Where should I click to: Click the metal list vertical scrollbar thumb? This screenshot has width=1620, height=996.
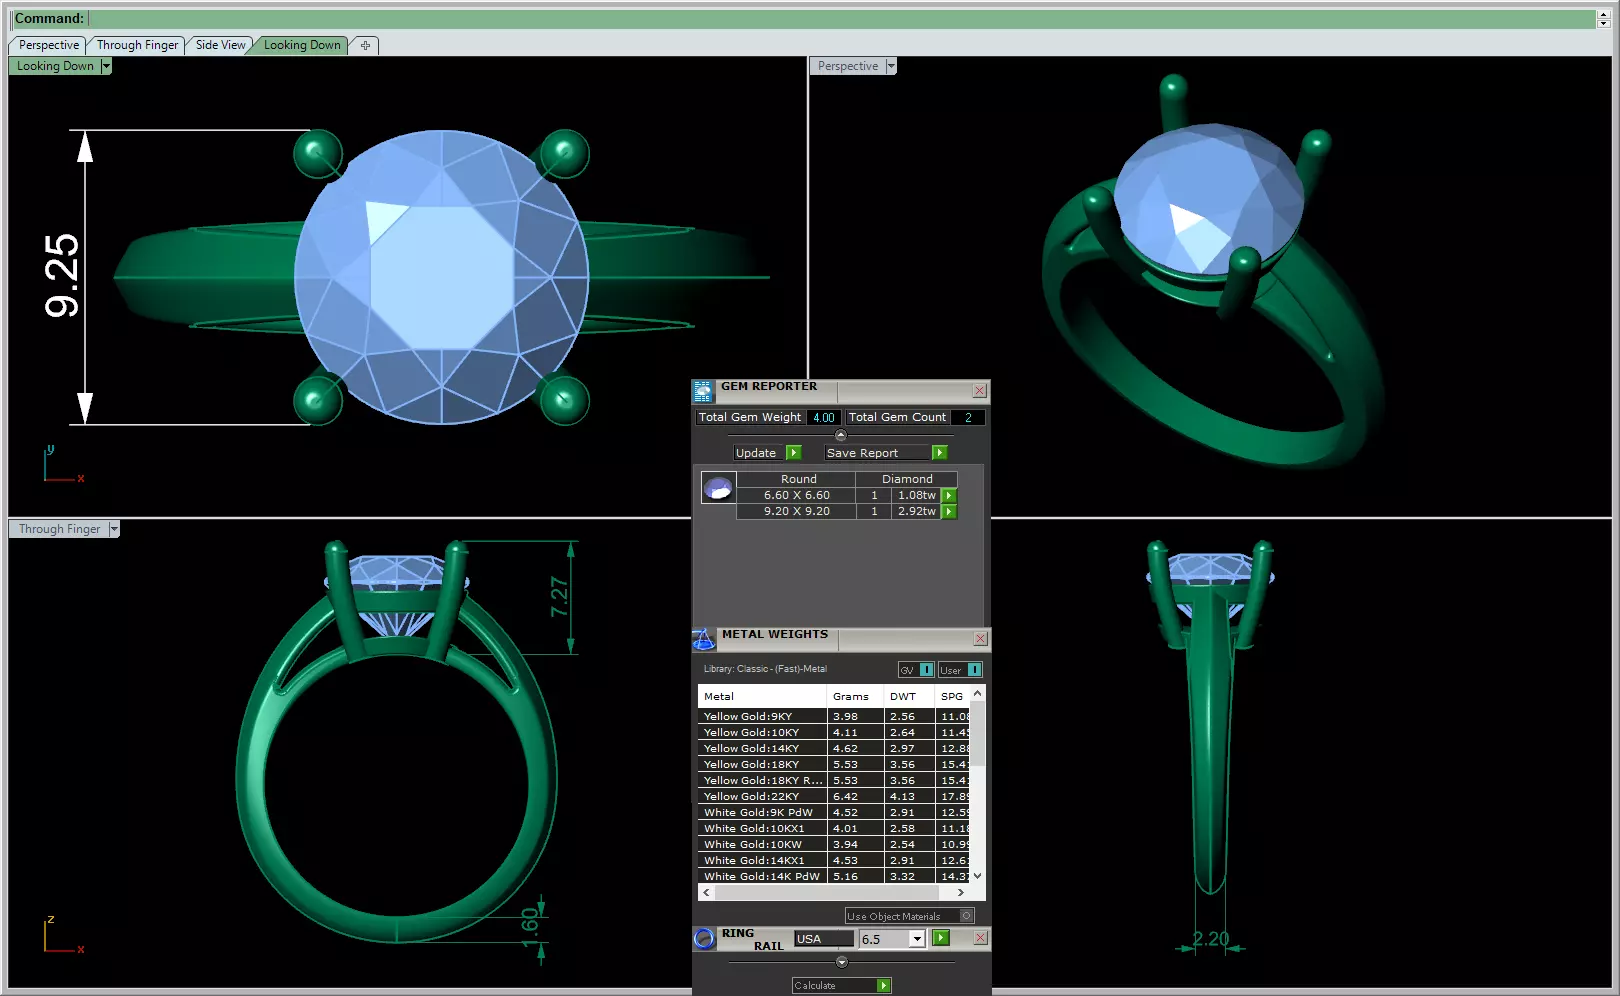978,734
